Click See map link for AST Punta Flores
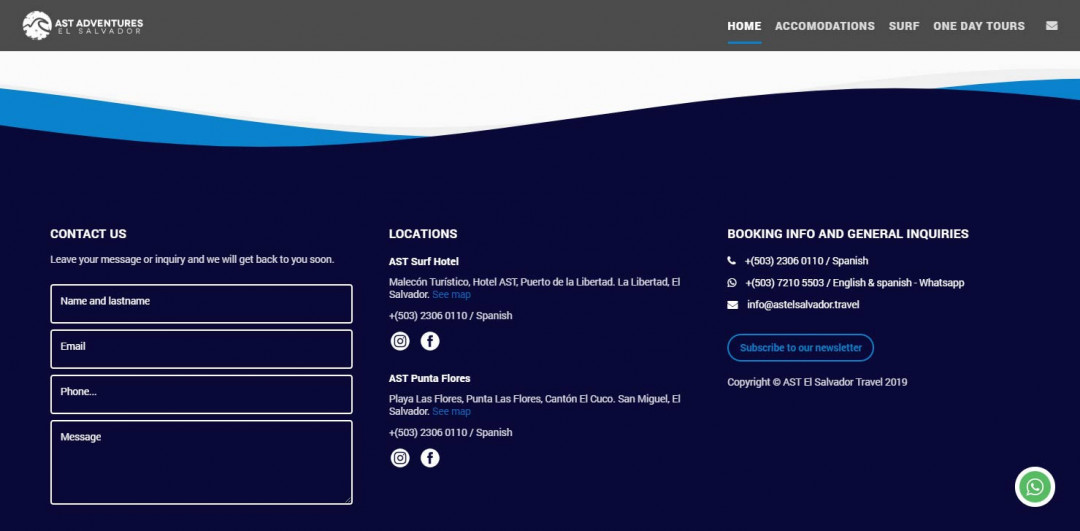The height and width of the screenshot is (531, 1080). 451,411
